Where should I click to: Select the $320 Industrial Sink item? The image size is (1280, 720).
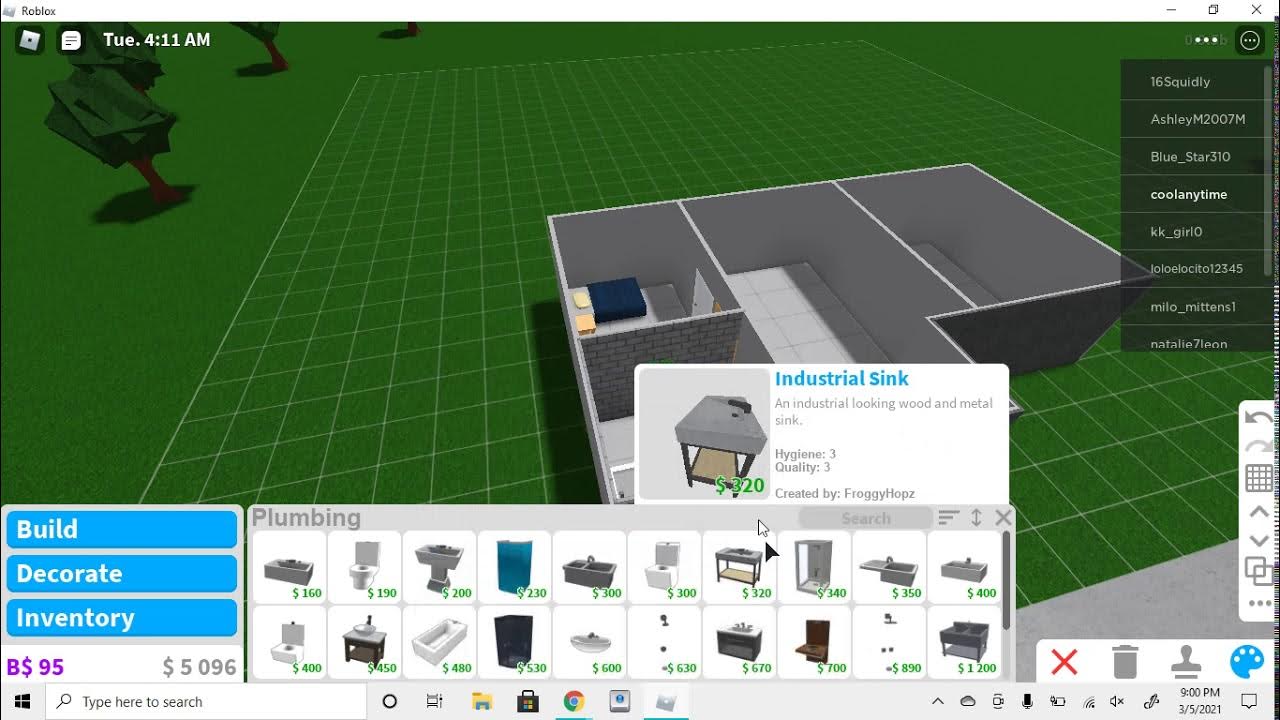coord(739,567)
